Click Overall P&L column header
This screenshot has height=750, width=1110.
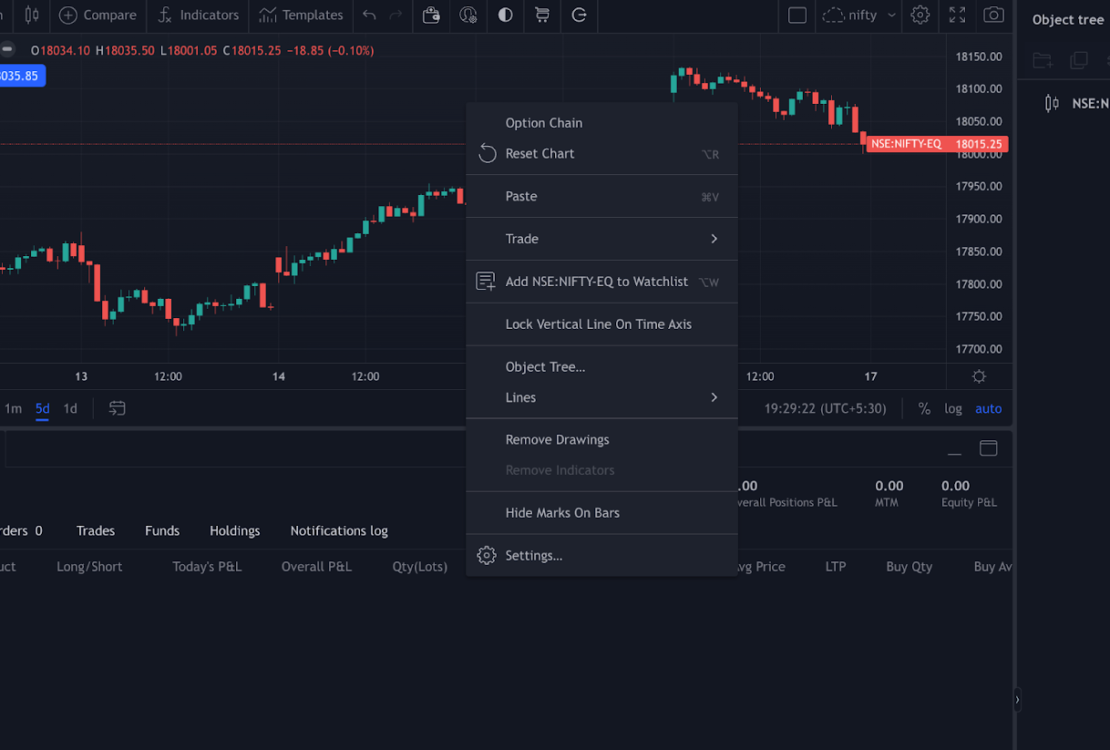[316, 567]
